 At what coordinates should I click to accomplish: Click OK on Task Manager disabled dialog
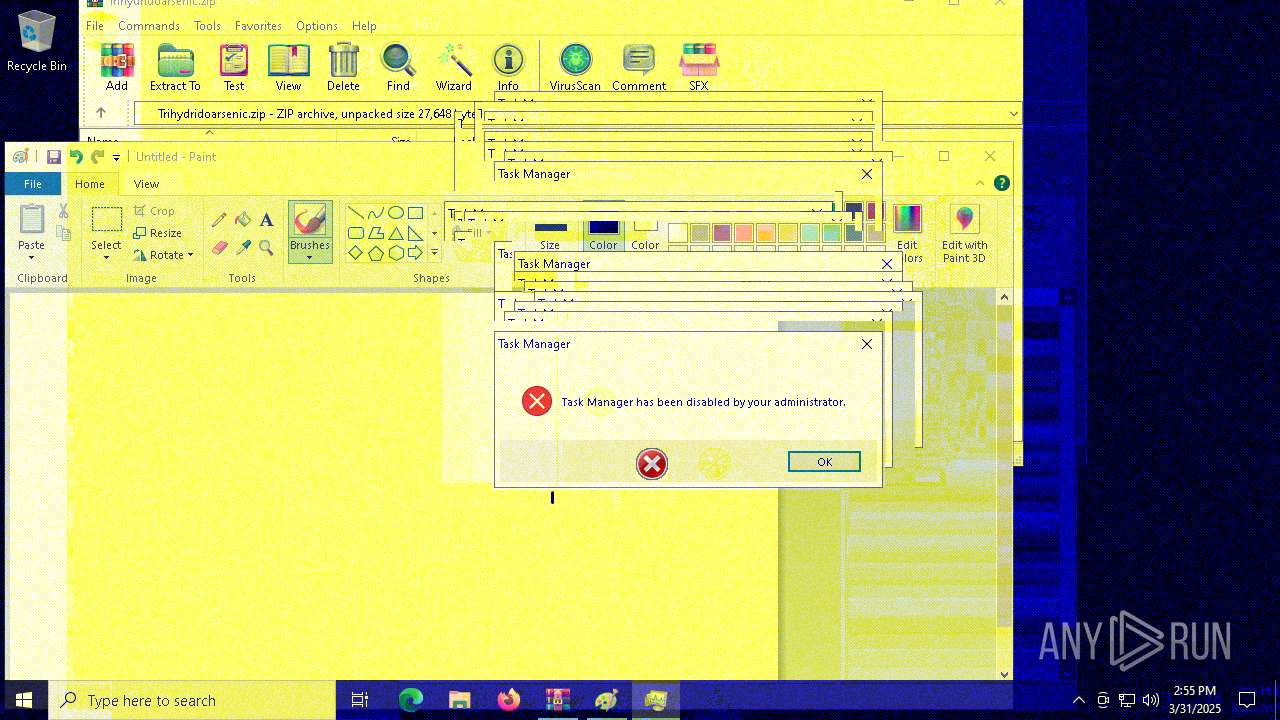[x=824, y=461]
